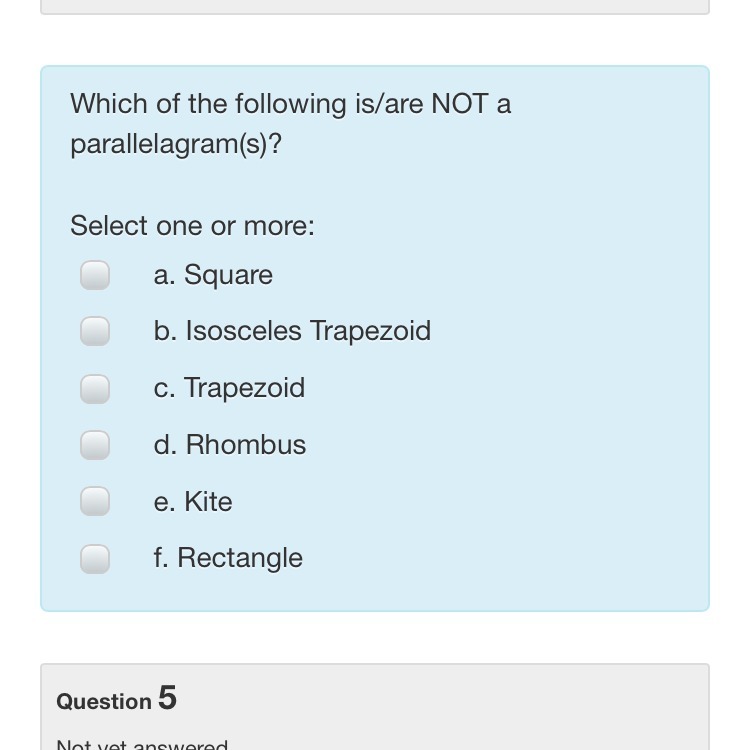Enable the Trapezoid option checkbox
This screenshot has height=750, width=750.
coord(95,388)
